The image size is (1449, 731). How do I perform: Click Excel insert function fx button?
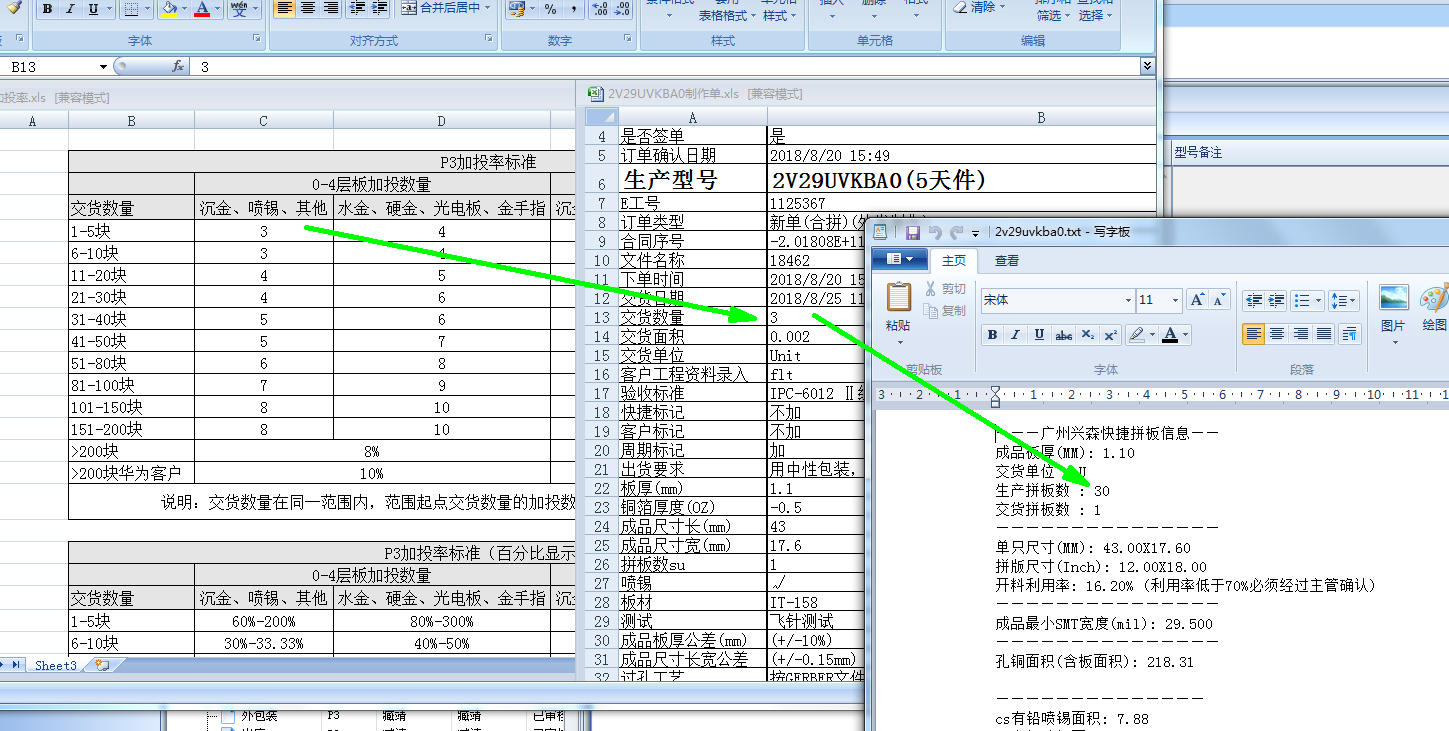(x=178, y=66)
